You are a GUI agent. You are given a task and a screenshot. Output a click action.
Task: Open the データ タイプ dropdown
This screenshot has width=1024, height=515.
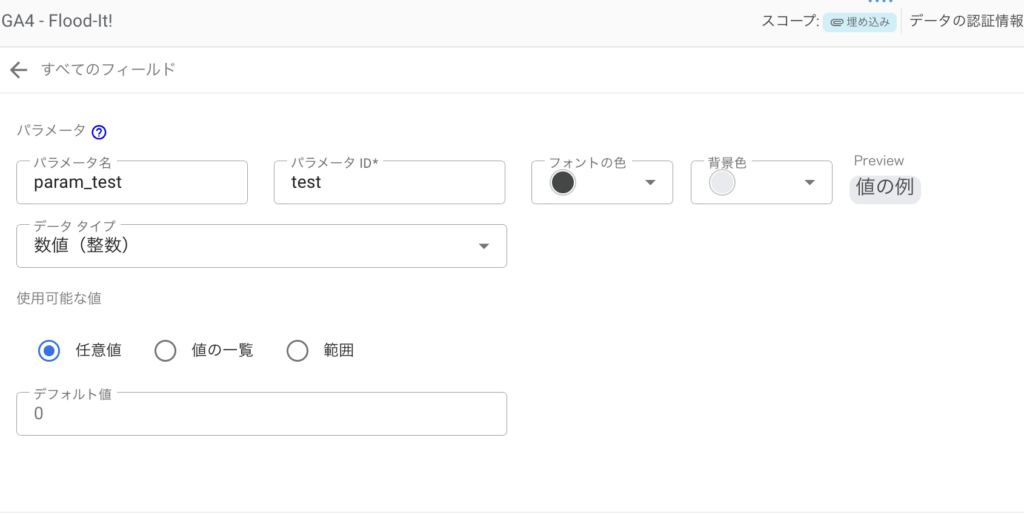click(261, 246)
